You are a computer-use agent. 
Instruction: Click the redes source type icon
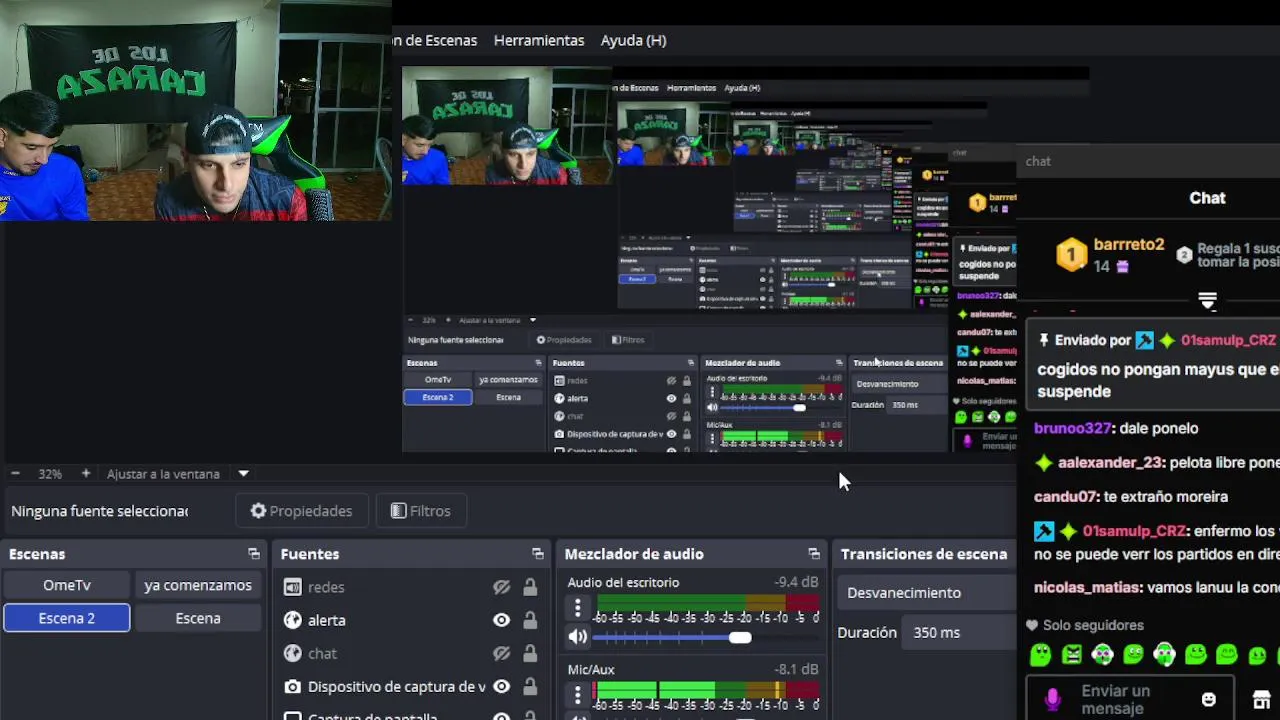(x=292, y=587)
